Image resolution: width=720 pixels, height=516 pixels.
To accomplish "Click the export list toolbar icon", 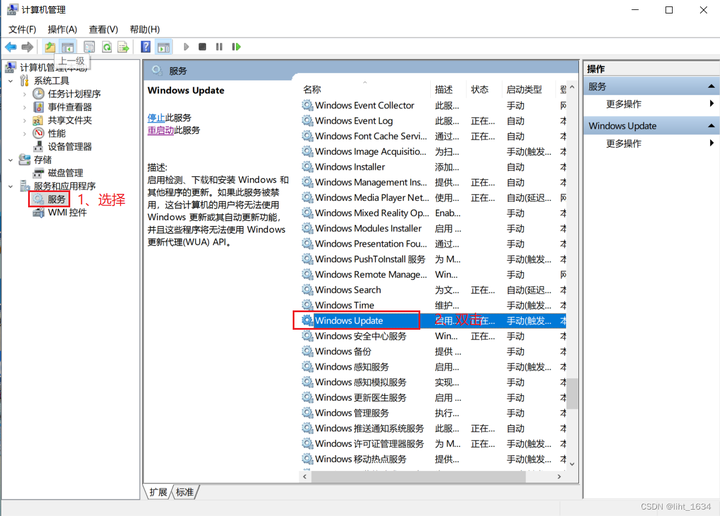I will 123,47.
